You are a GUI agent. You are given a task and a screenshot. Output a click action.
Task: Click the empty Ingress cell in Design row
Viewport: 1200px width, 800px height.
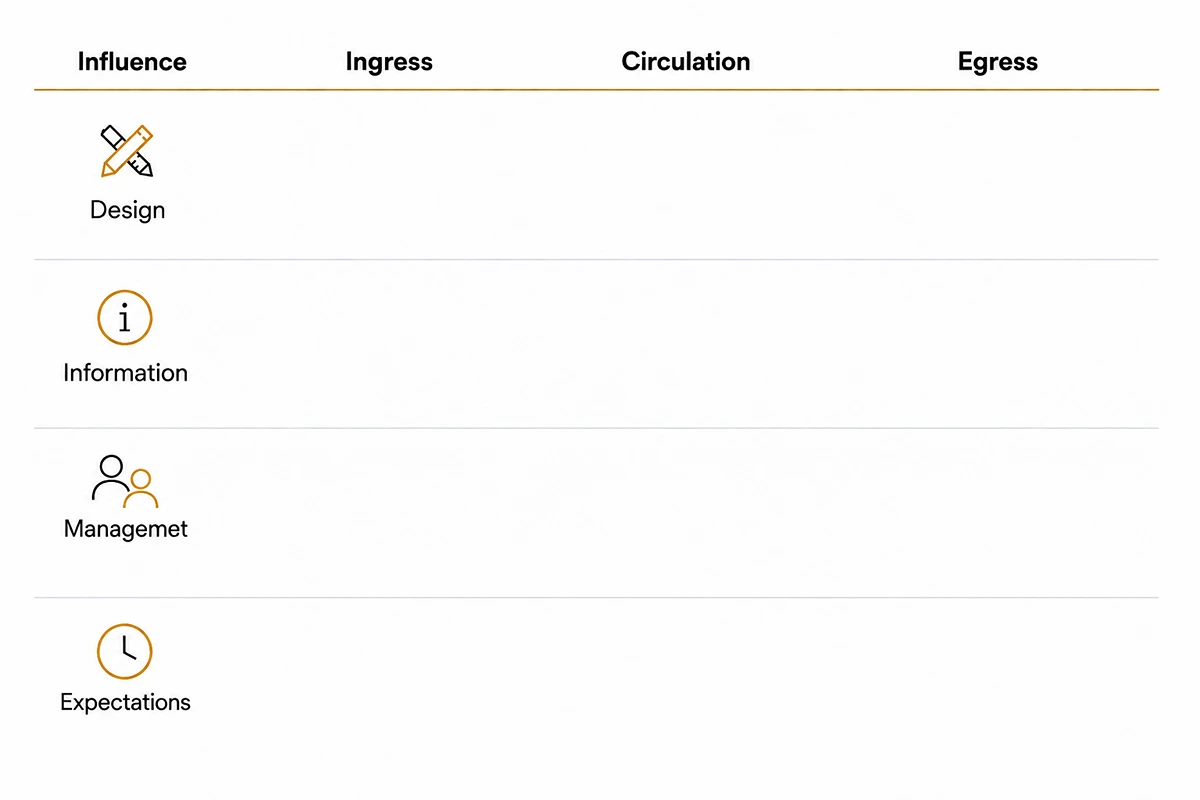click(x=389, y=175)
